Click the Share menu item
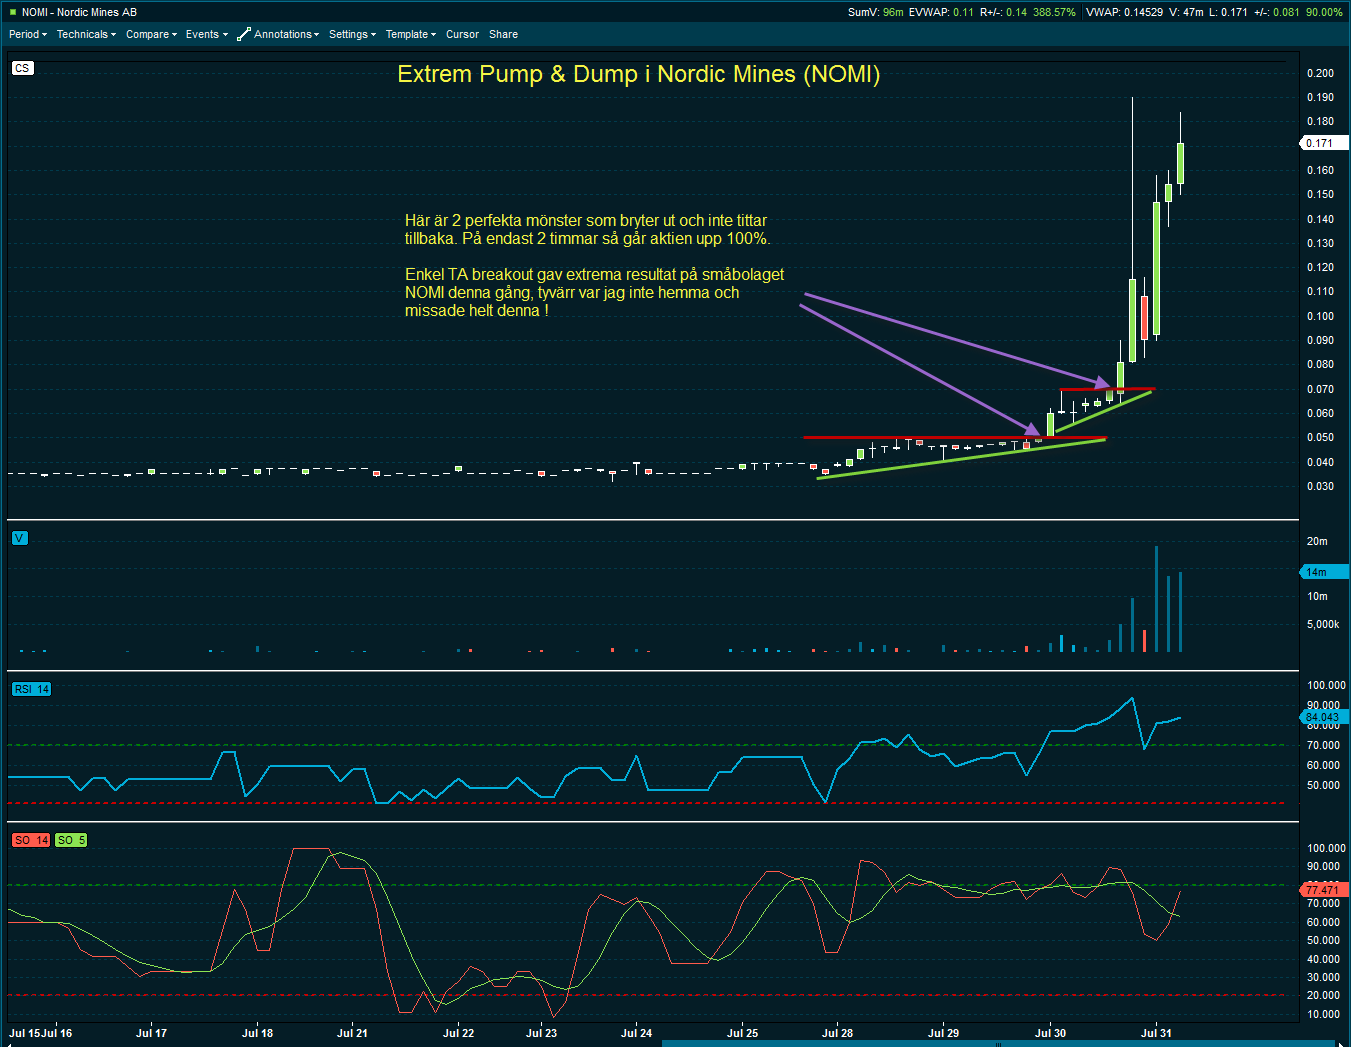This screenshot has width=1351, height=1047. click(503, 34)
